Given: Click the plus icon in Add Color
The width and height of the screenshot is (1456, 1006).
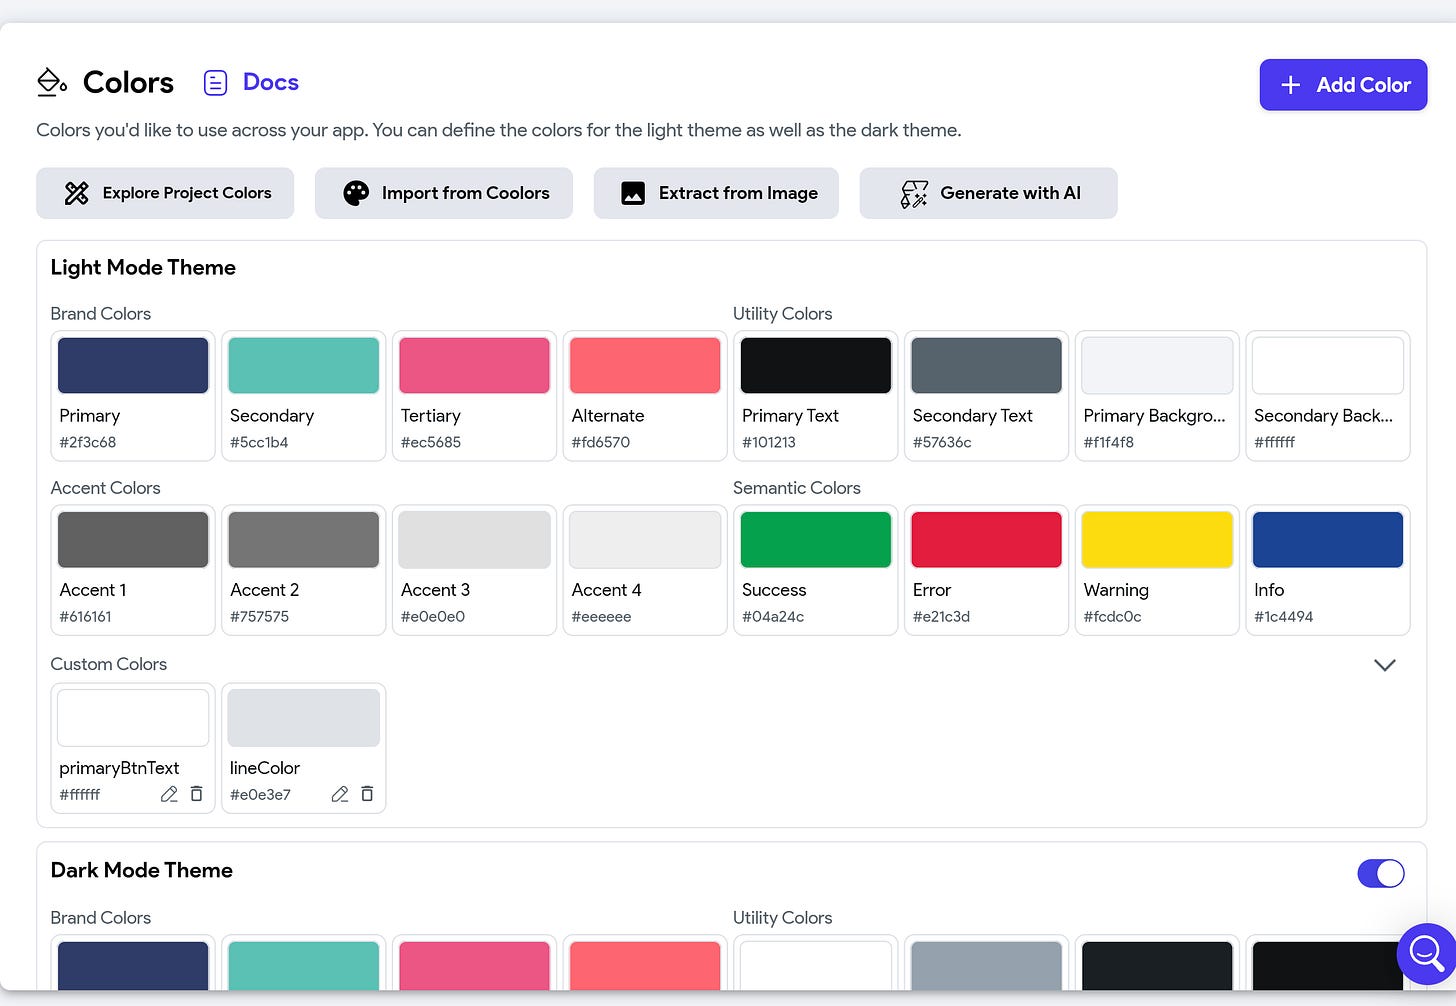Looking at the screenshot, I should pyautogui.click(x=1291, y=85).
